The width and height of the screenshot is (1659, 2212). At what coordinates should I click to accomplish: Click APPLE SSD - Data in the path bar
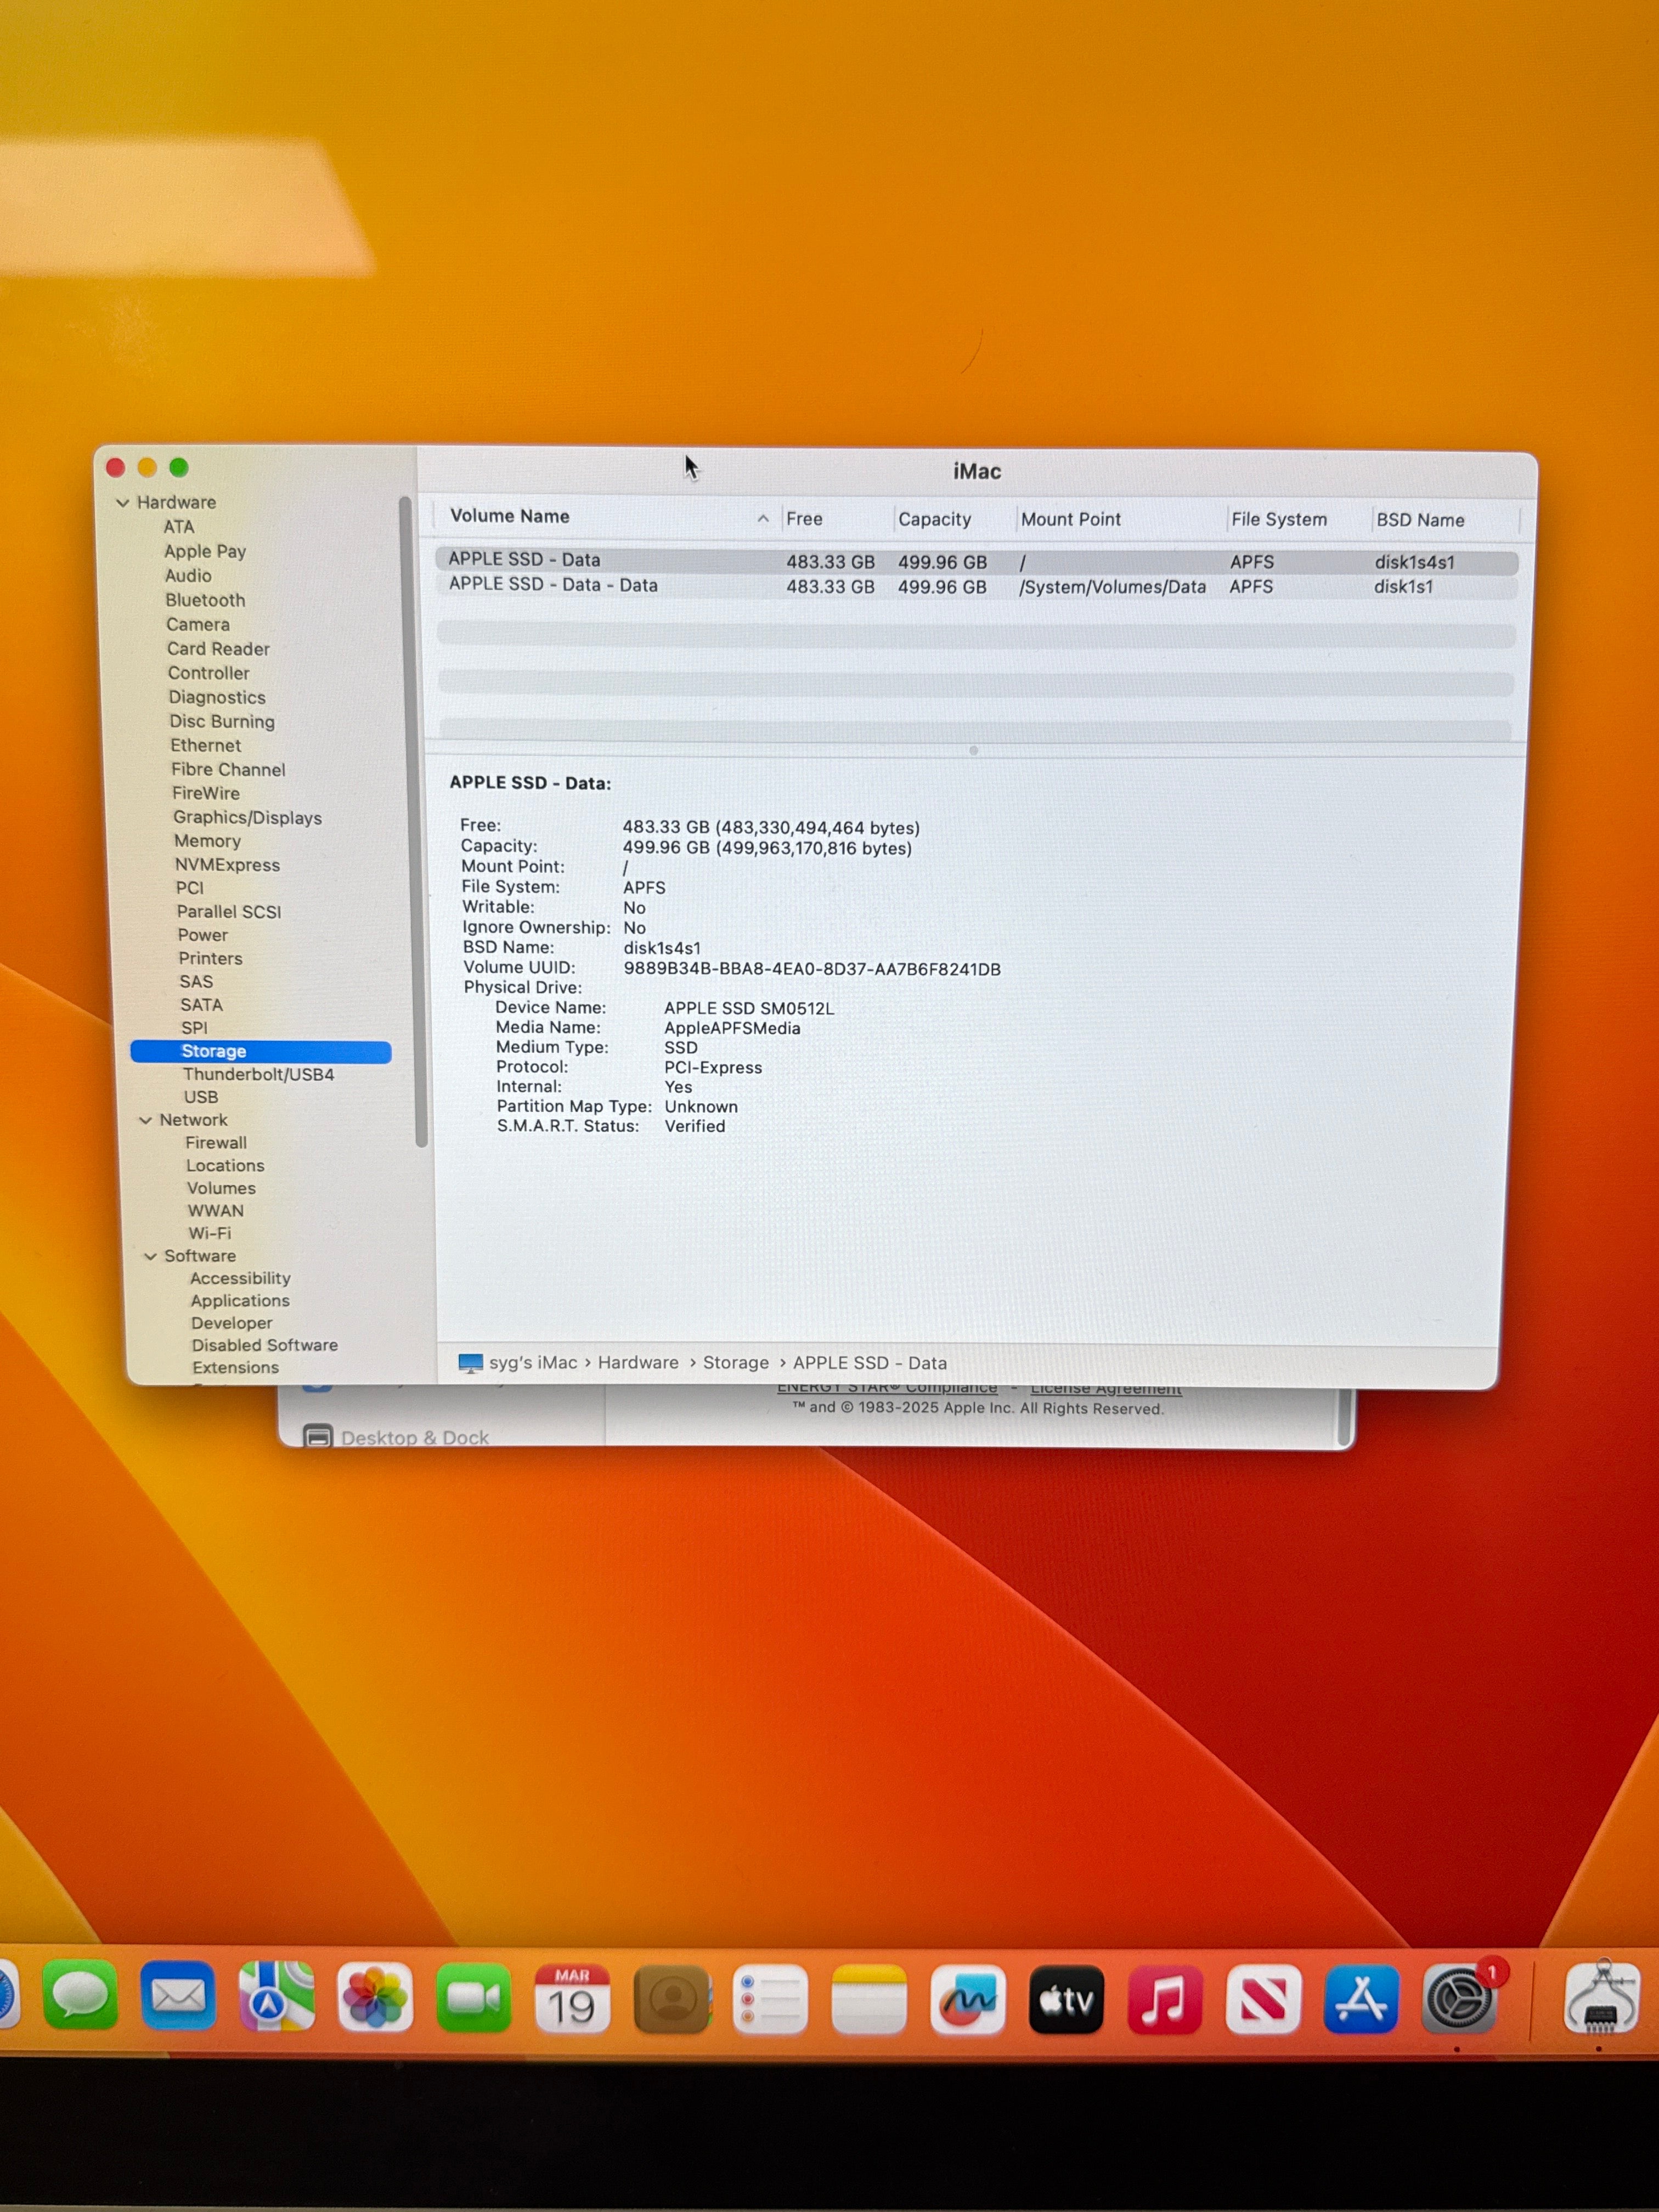point(870,1364)
